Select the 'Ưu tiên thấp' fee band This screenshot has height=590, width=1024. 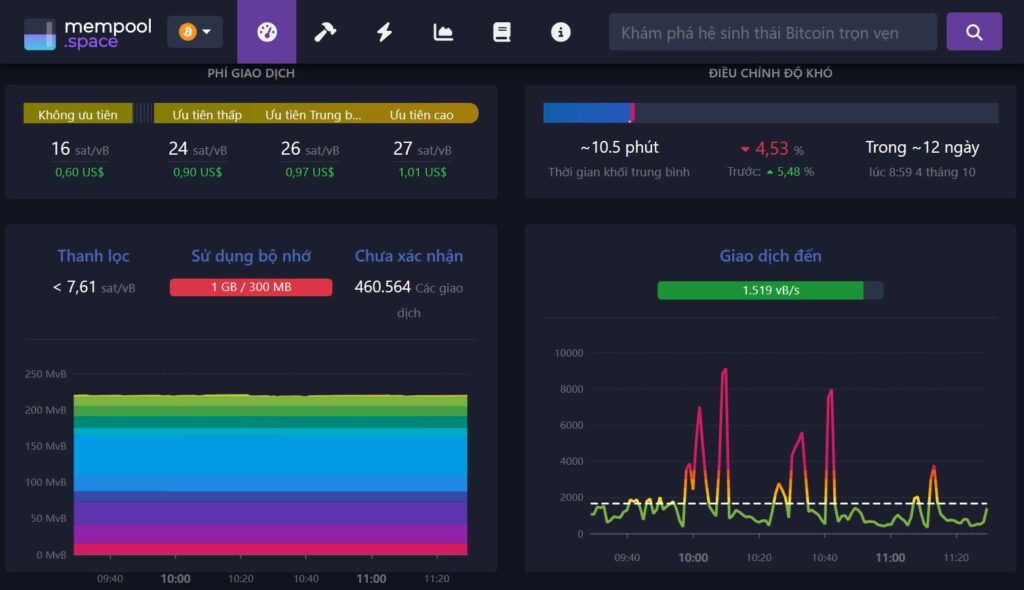206,114
